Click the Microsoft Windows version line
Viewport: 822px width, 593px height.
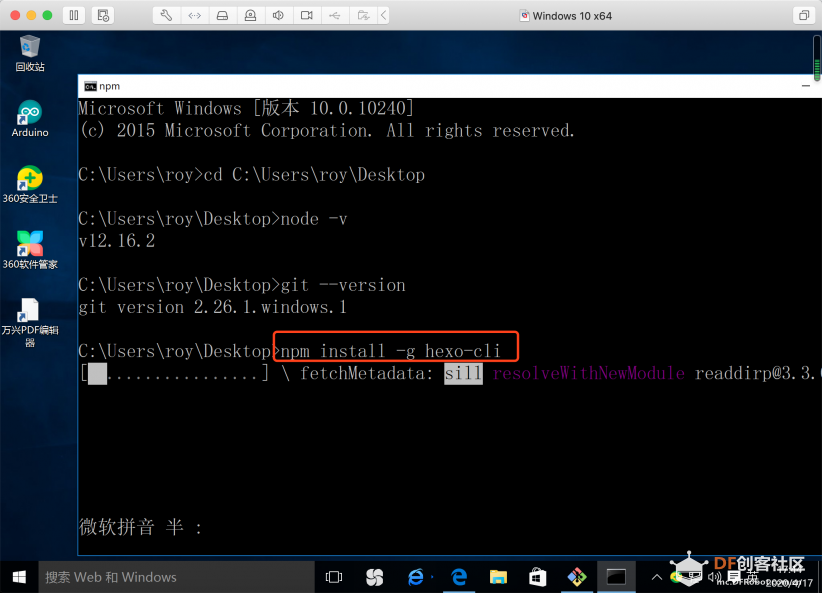pos(246,109)
